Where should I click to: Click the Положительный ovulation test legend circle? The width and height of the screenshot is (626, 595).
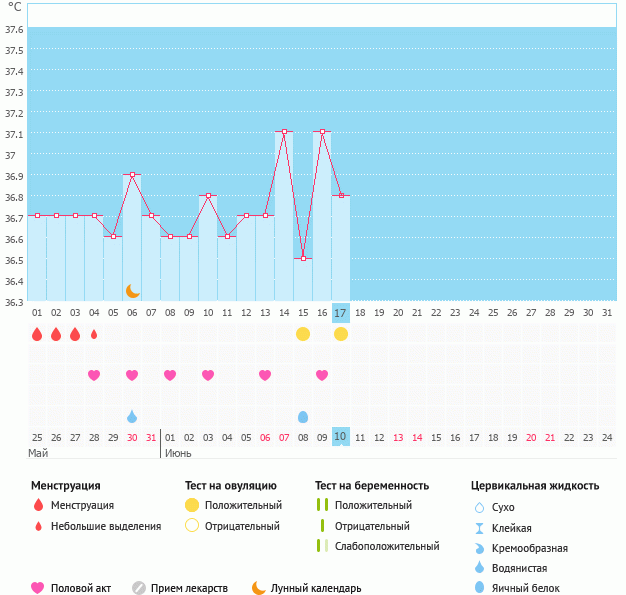(x=192, y=505)
